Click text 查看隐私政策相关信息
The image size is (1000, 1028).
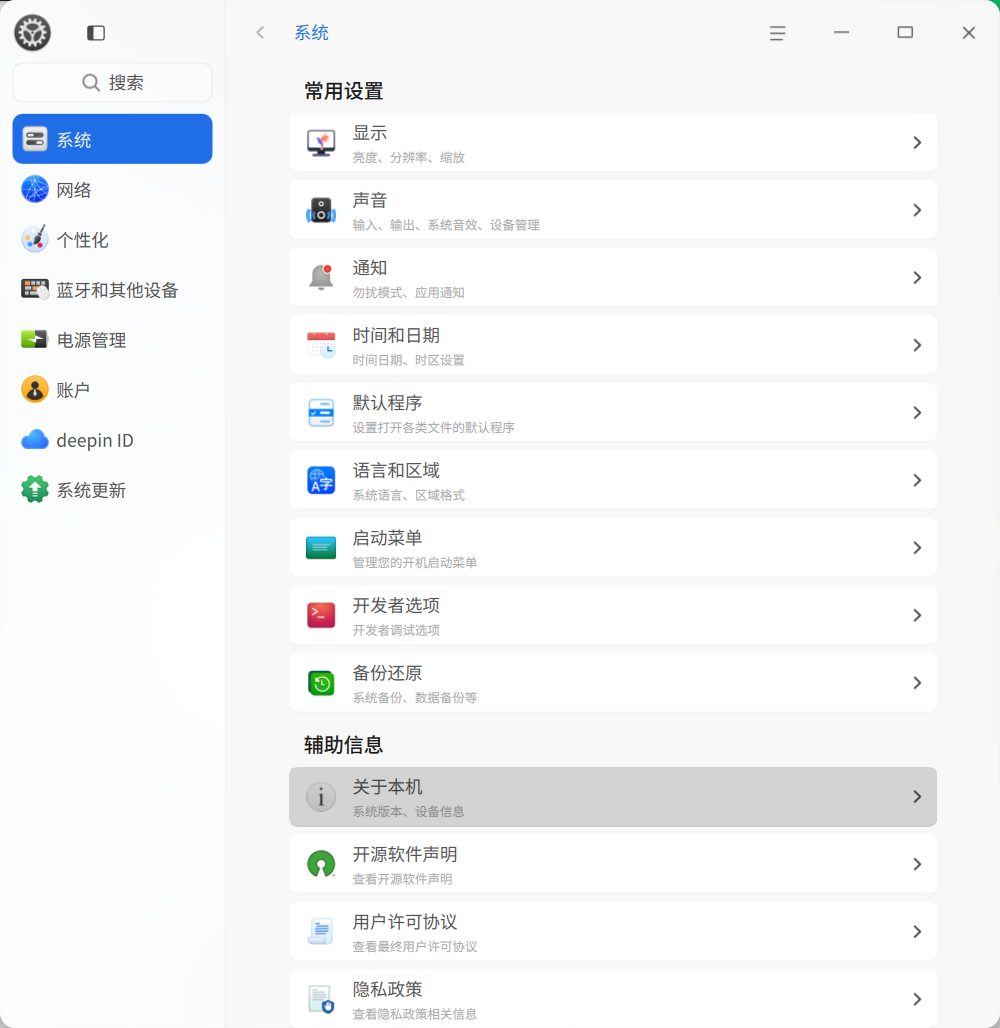click(x=414, y=1014)
